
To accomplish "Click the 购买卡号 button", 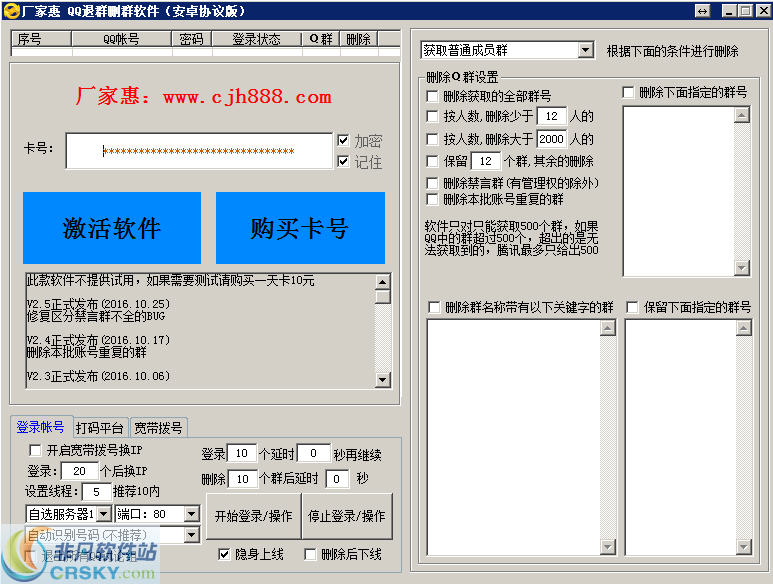I will 300,228.
